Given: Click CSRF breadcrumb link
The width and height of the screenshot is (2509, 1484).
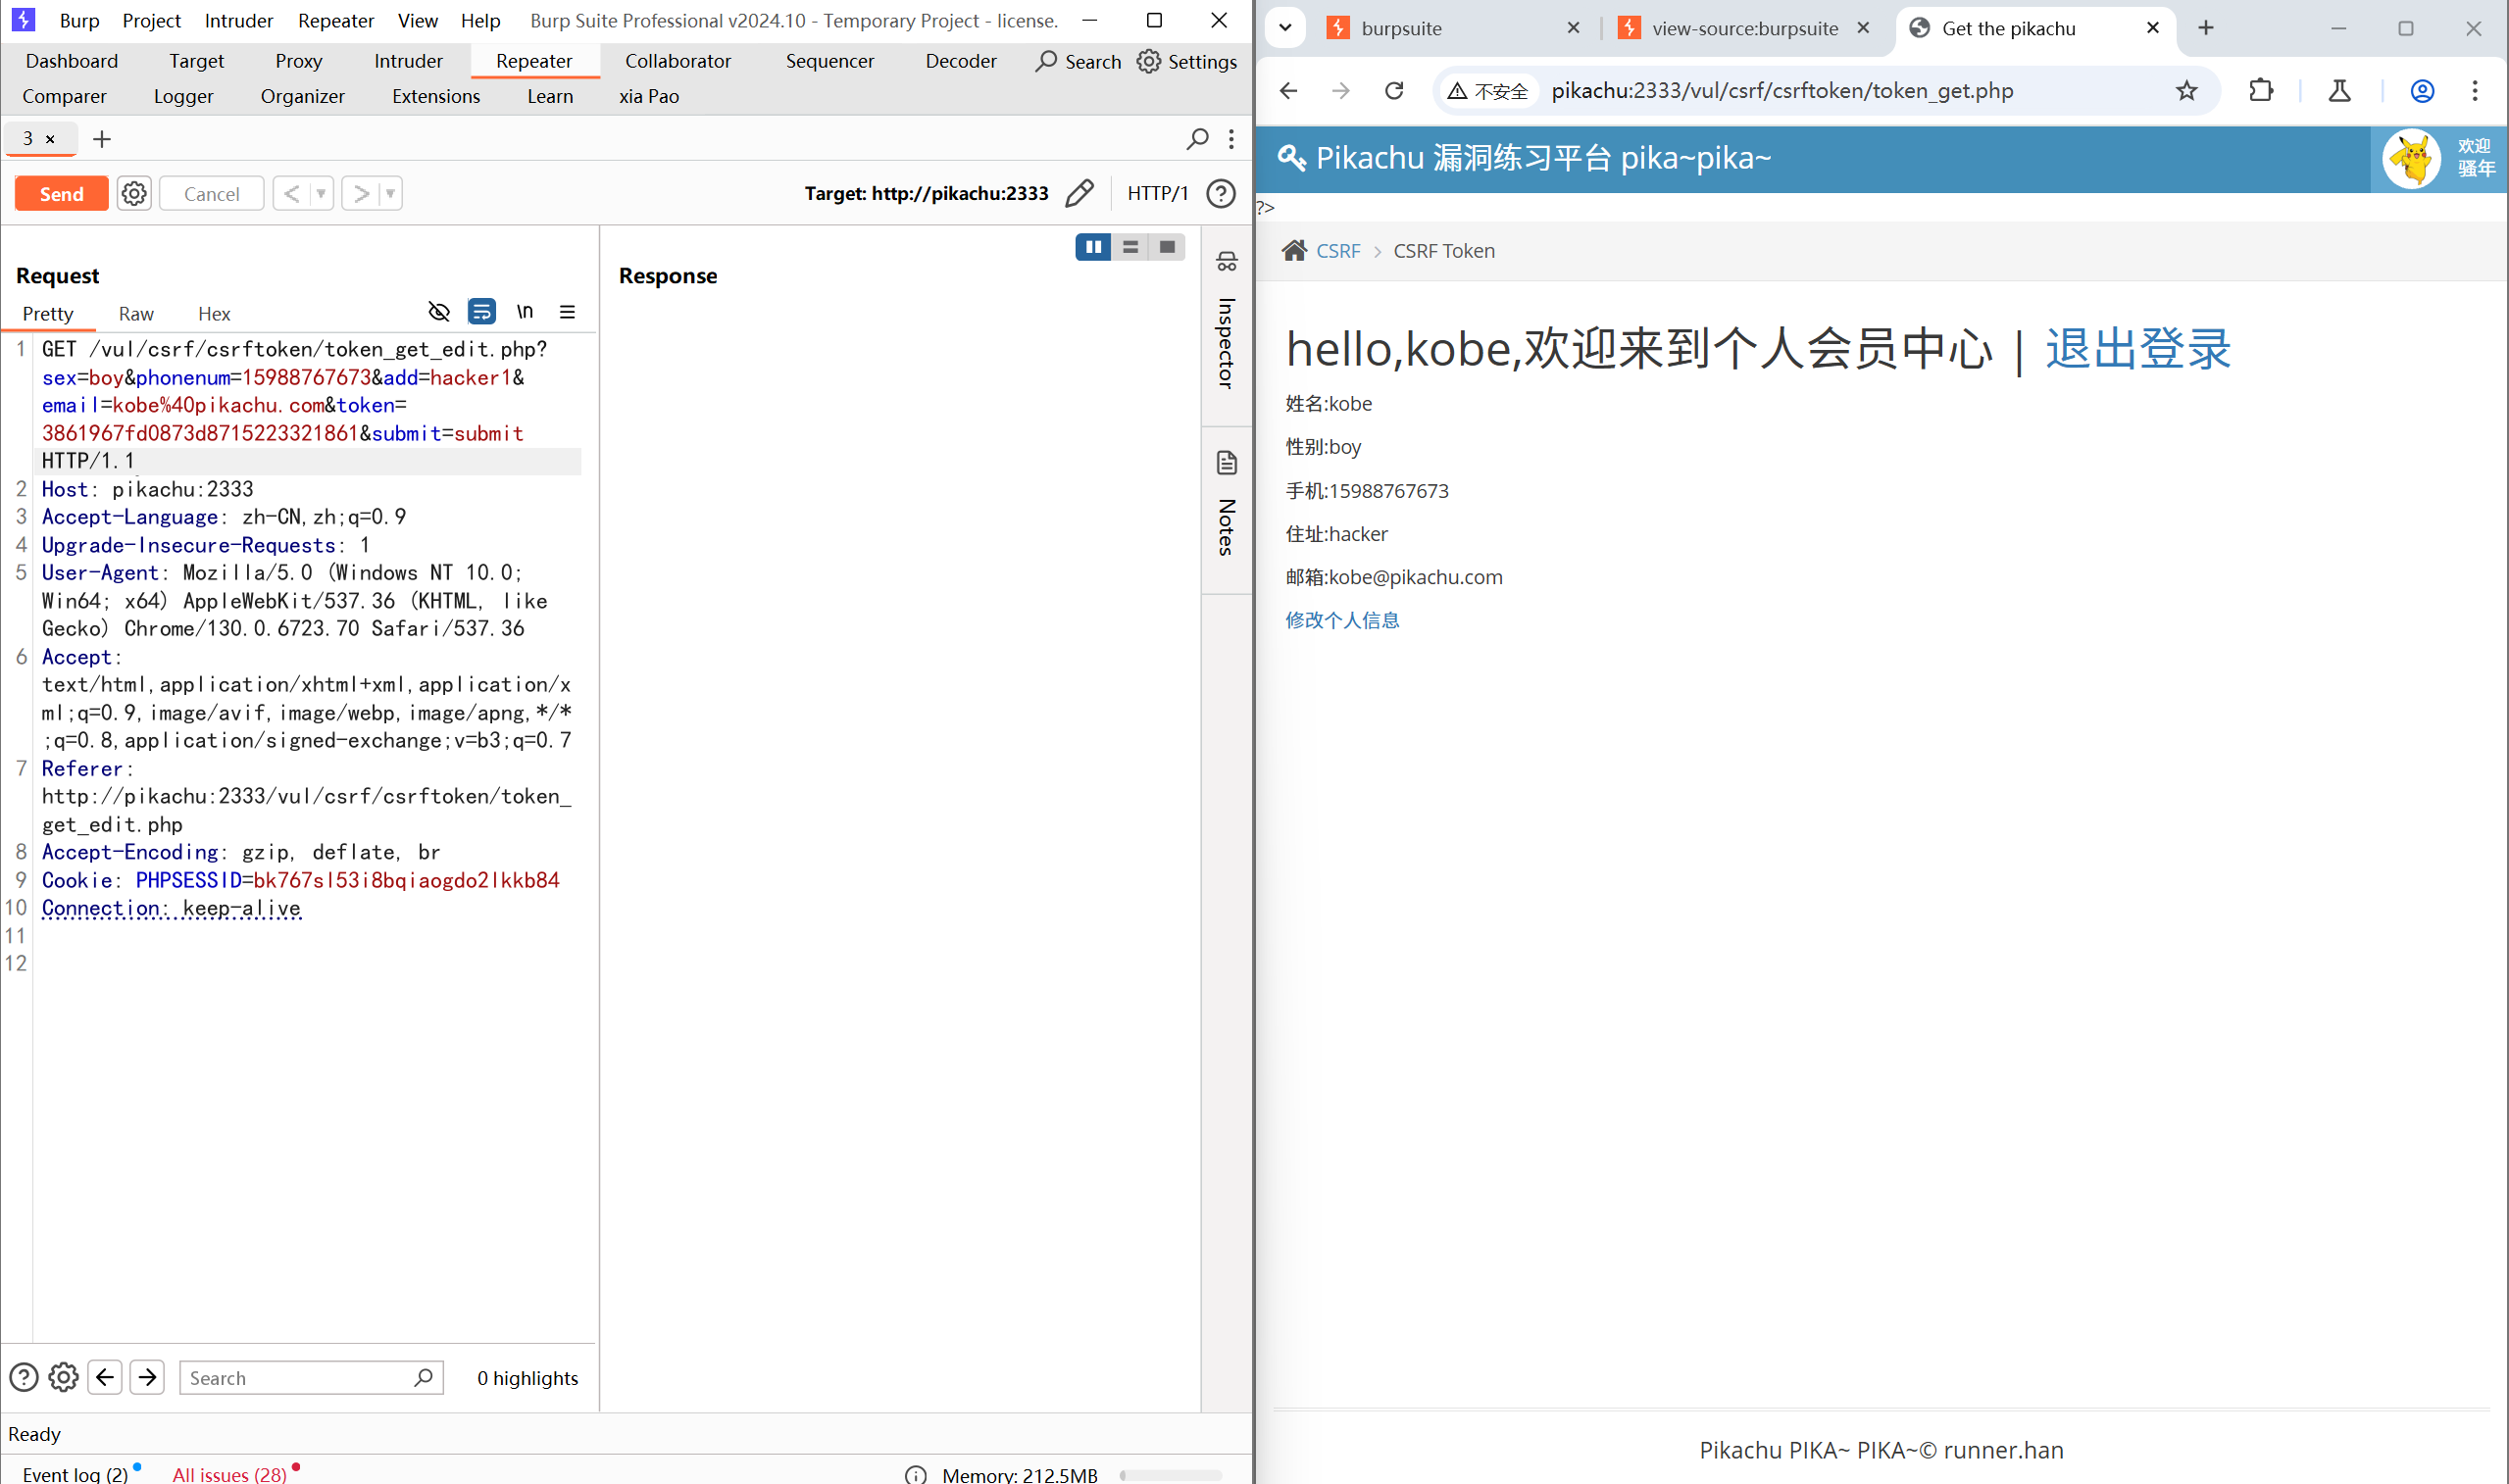Looking at the screenshot, I should [1337, 250].
